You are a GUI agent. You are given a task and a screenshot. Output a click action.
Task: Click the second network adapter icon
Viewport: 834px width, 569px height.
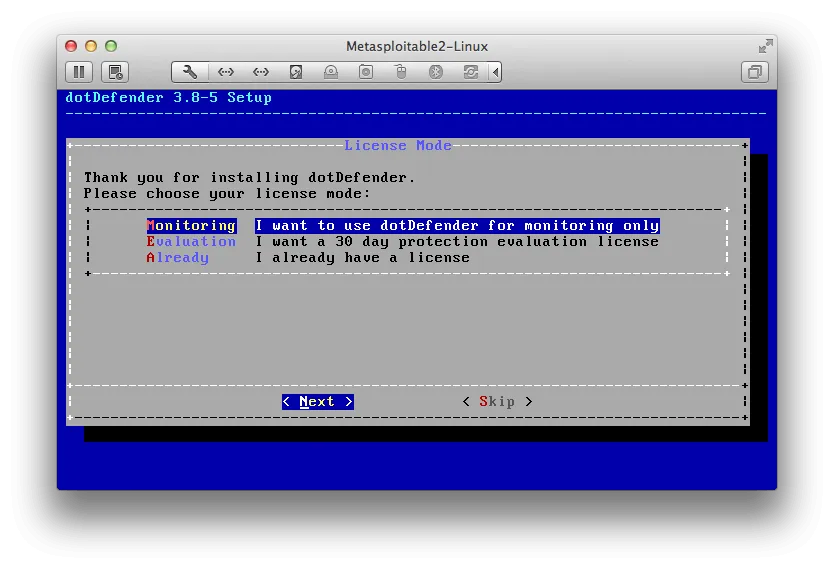(261, 72)
